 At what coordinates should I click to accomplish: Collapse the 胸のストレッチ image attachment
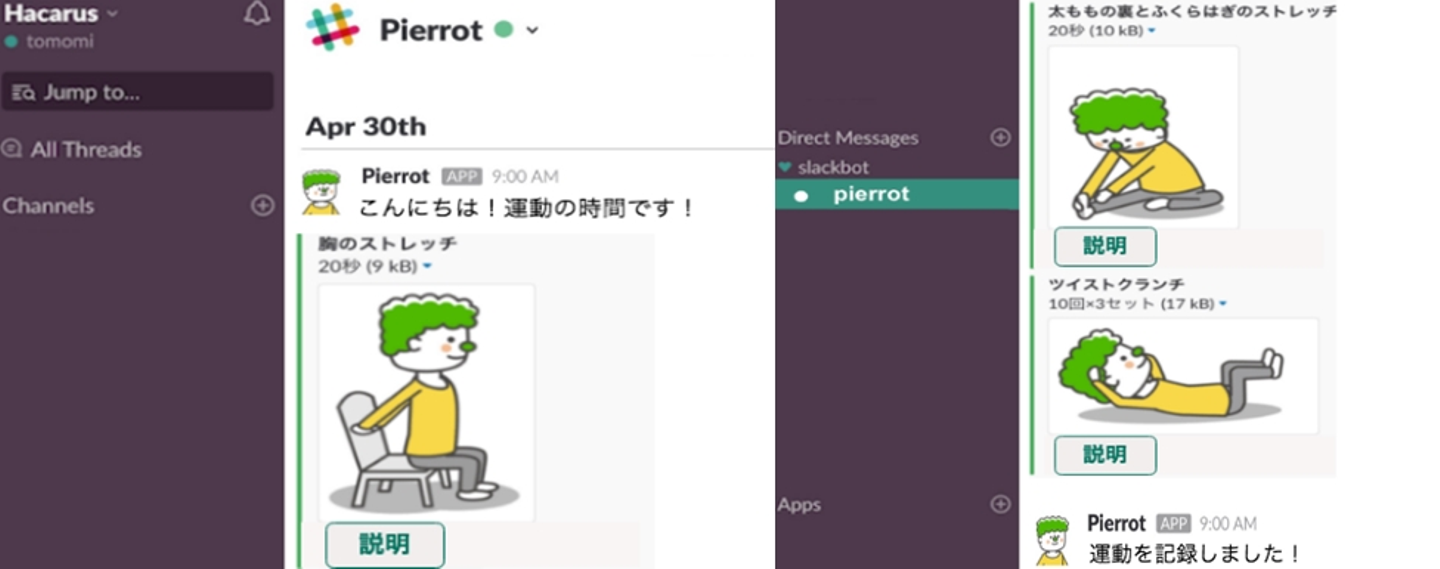(x=427, y=266)
